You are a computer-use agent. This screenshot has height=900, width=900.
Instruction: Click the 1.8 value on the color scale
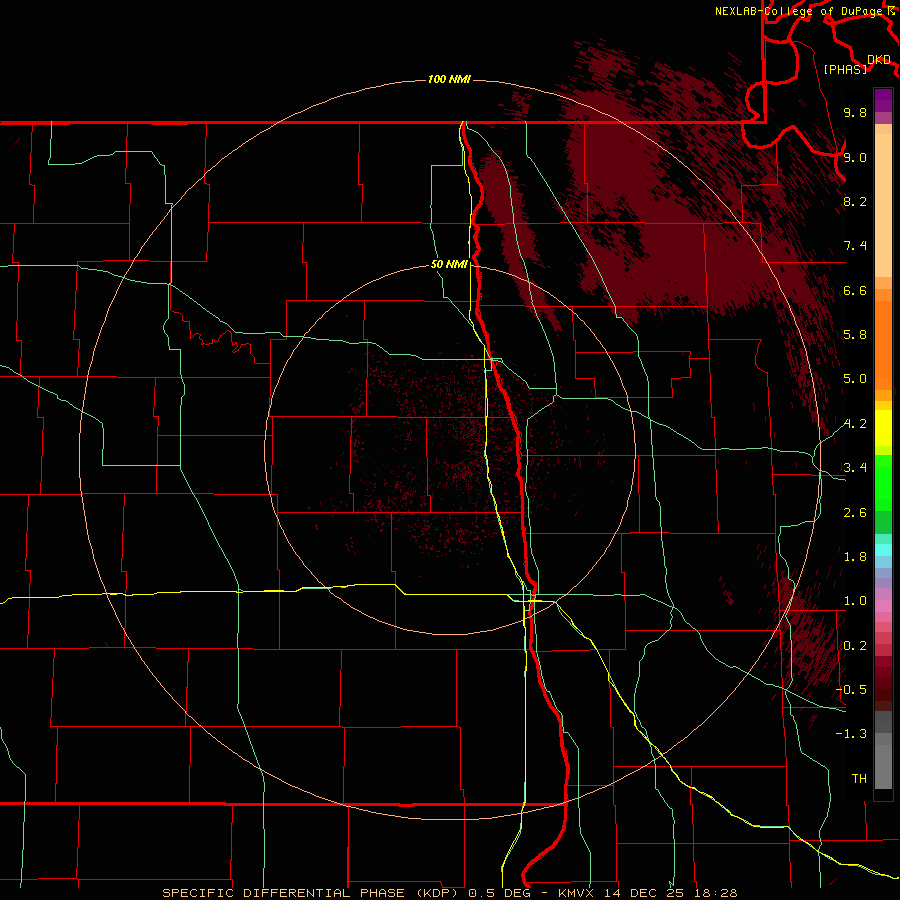pyautogui.click(x=855, y=557)
